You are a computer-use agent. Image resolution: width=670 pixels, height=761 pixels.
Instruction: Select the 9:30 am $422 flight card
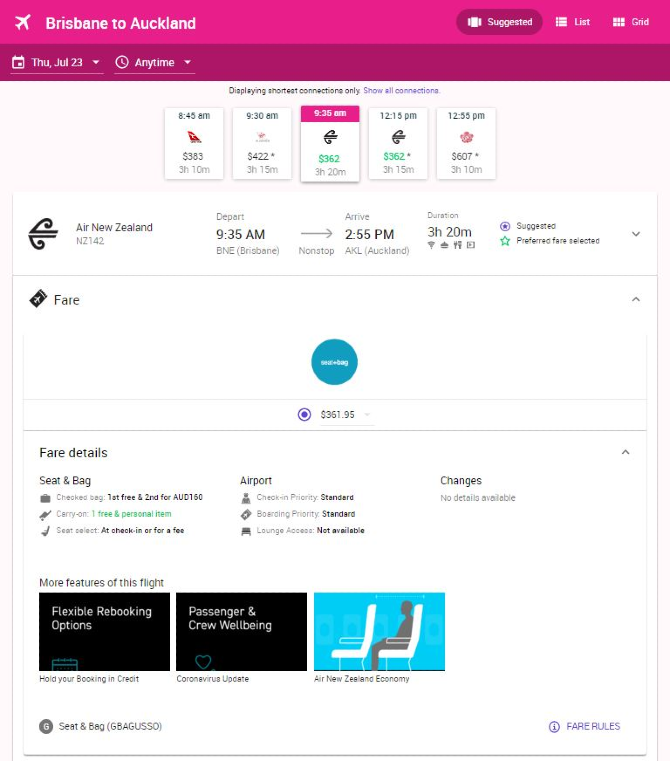point(262,143)
